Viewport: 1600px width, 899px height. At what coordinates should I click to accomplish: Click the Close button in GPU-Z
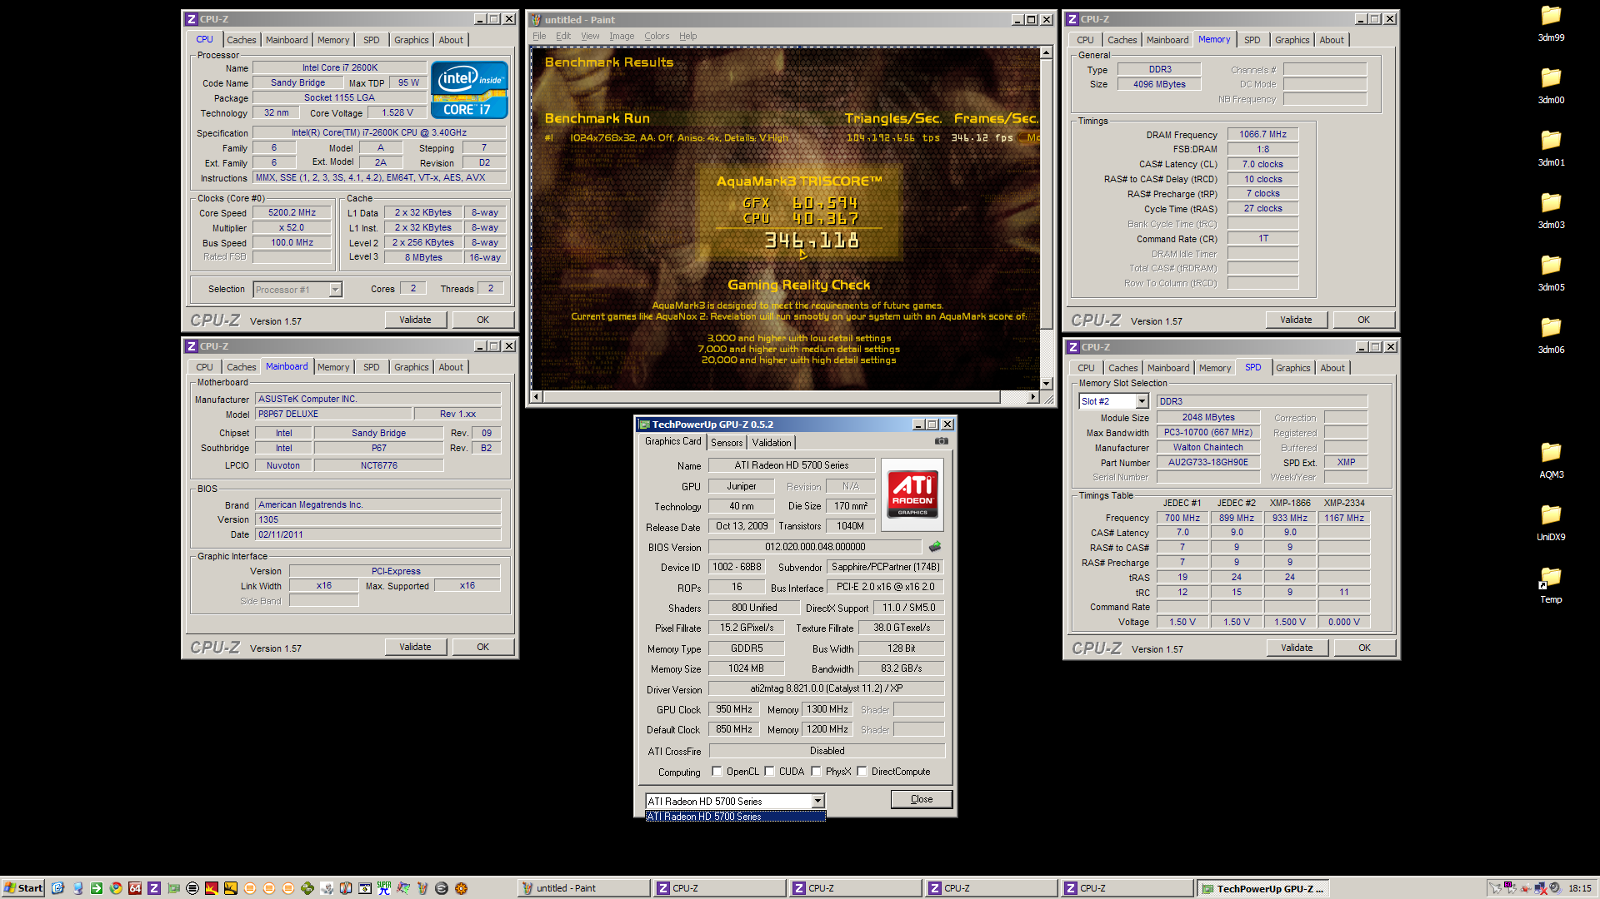tap(921, 799)
